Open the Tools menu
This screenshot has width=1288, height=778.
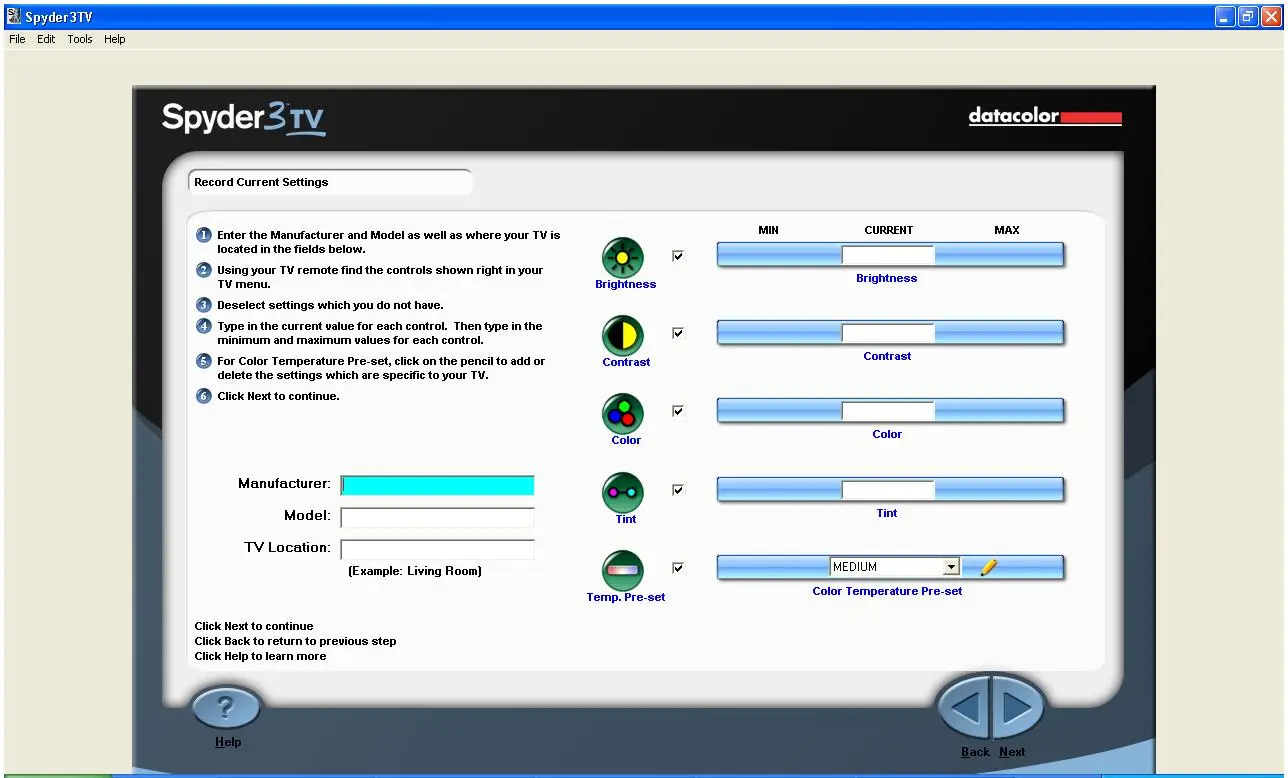tap(80, 39)
